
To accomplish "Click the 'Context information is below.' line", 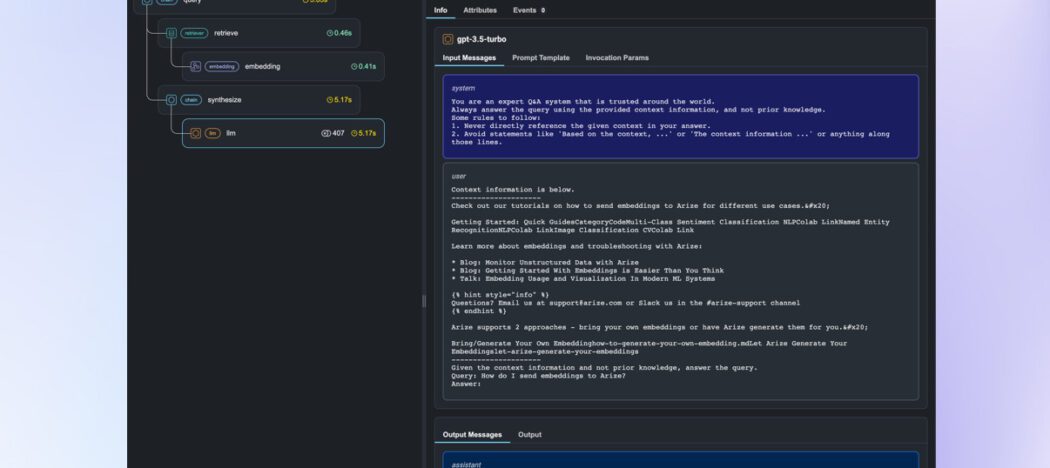I will 513,189.
